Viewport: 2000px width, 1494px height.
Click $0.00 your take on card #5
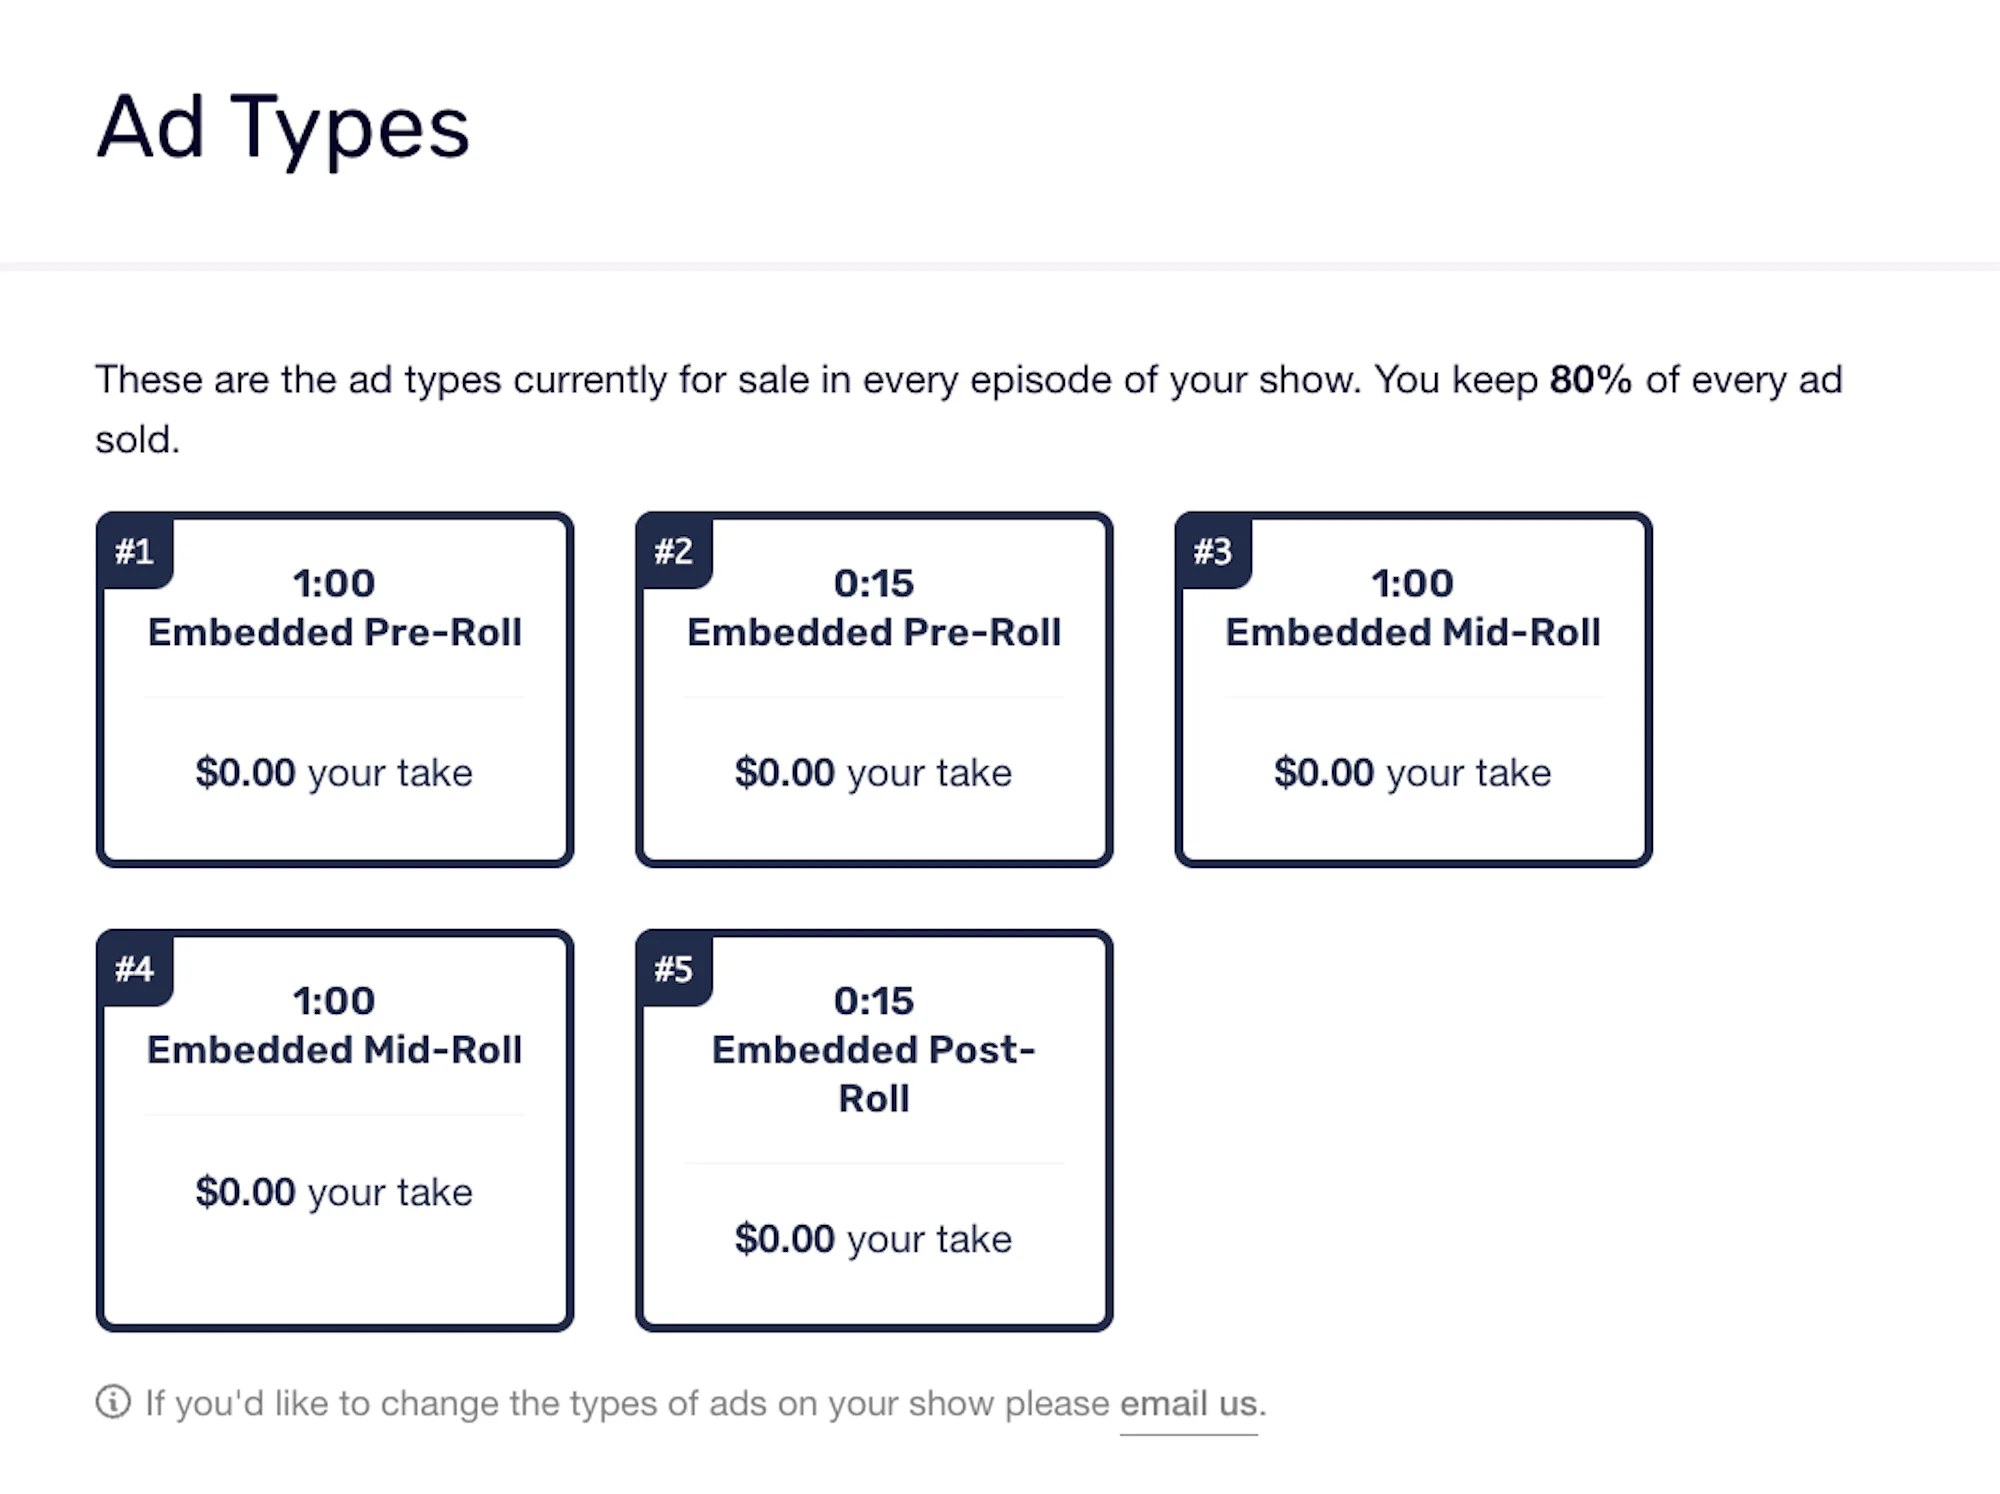click(873, 1239)
